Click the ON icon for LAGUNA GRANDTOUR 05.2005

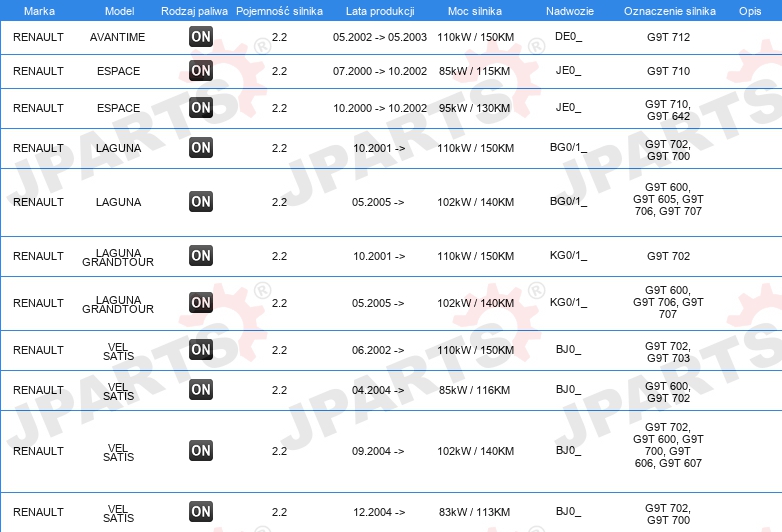(x=201, y=303)
